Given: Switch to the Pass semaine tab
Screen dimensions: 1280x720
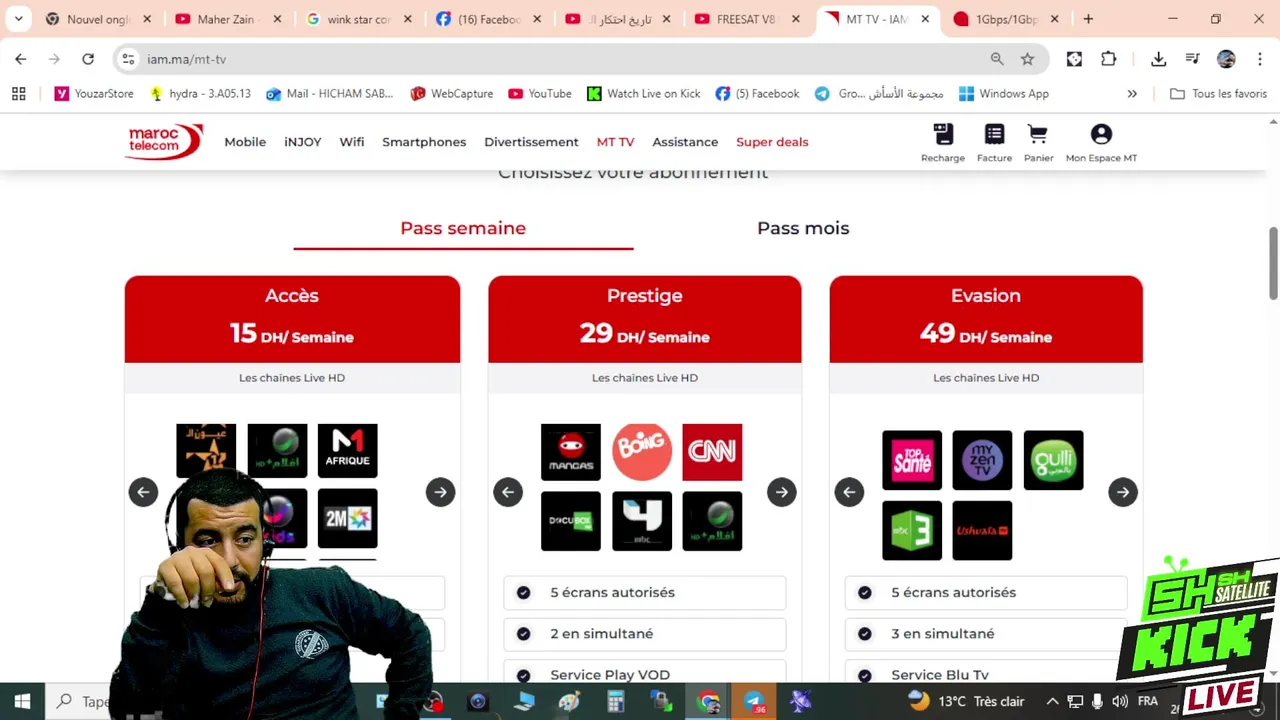Looking at the screenshot, I should point(463,228).
